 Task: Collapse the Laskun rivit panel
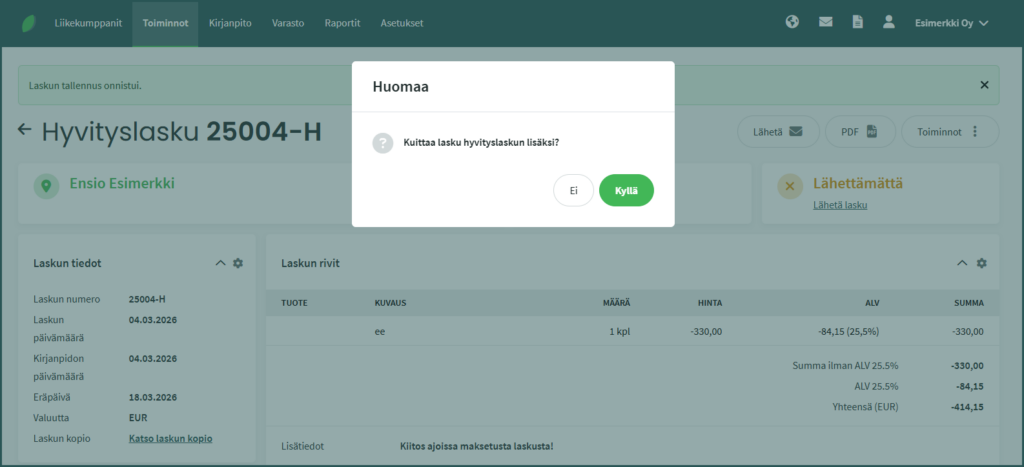pyautogui.click(x=962, y=263)
